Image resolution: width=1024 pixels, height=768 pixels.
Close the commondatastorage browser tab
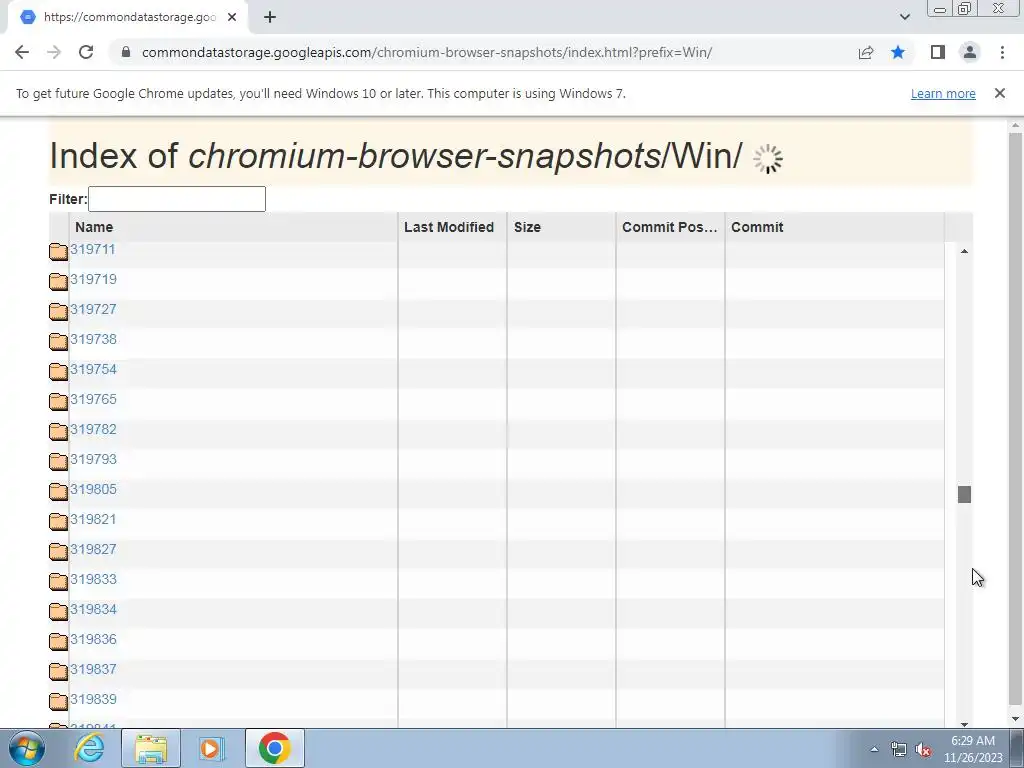pos(232,17)
